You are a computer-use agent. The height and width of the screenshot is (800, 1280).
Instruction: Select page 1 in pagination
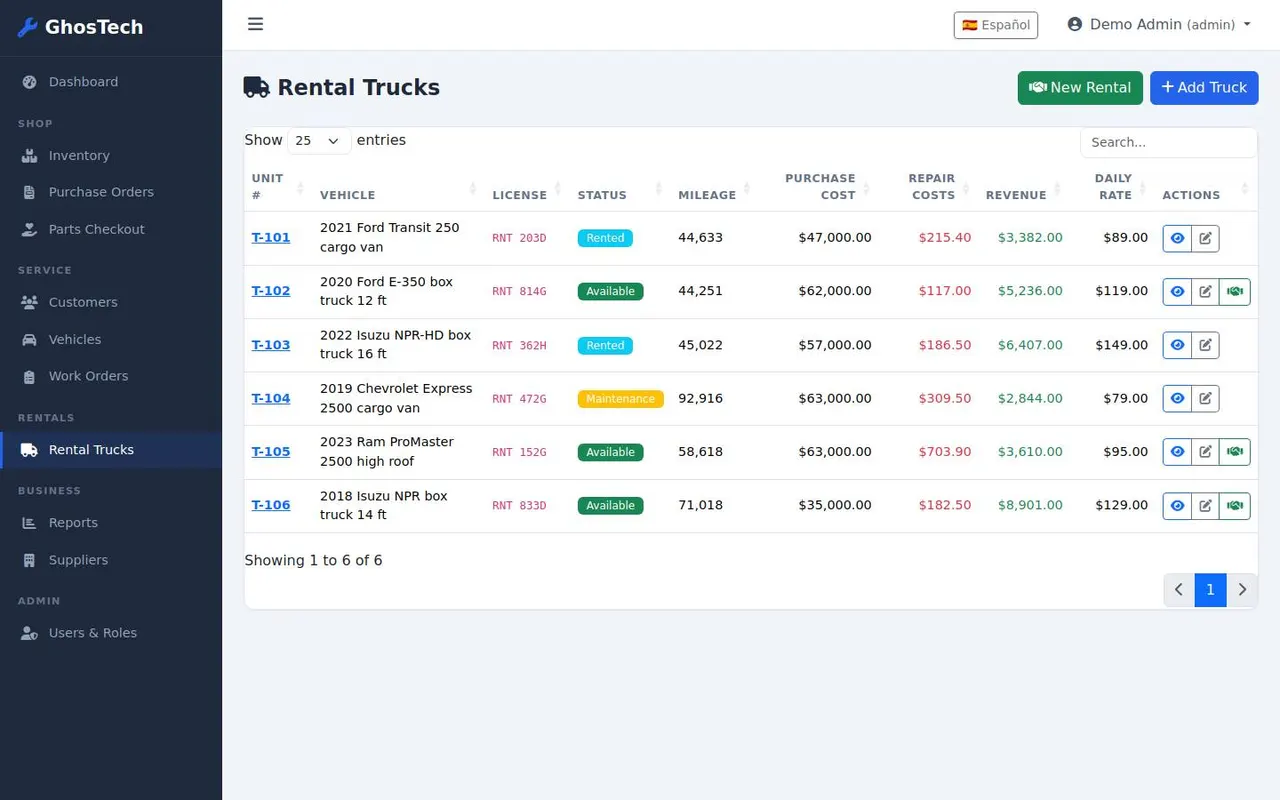1210,590
